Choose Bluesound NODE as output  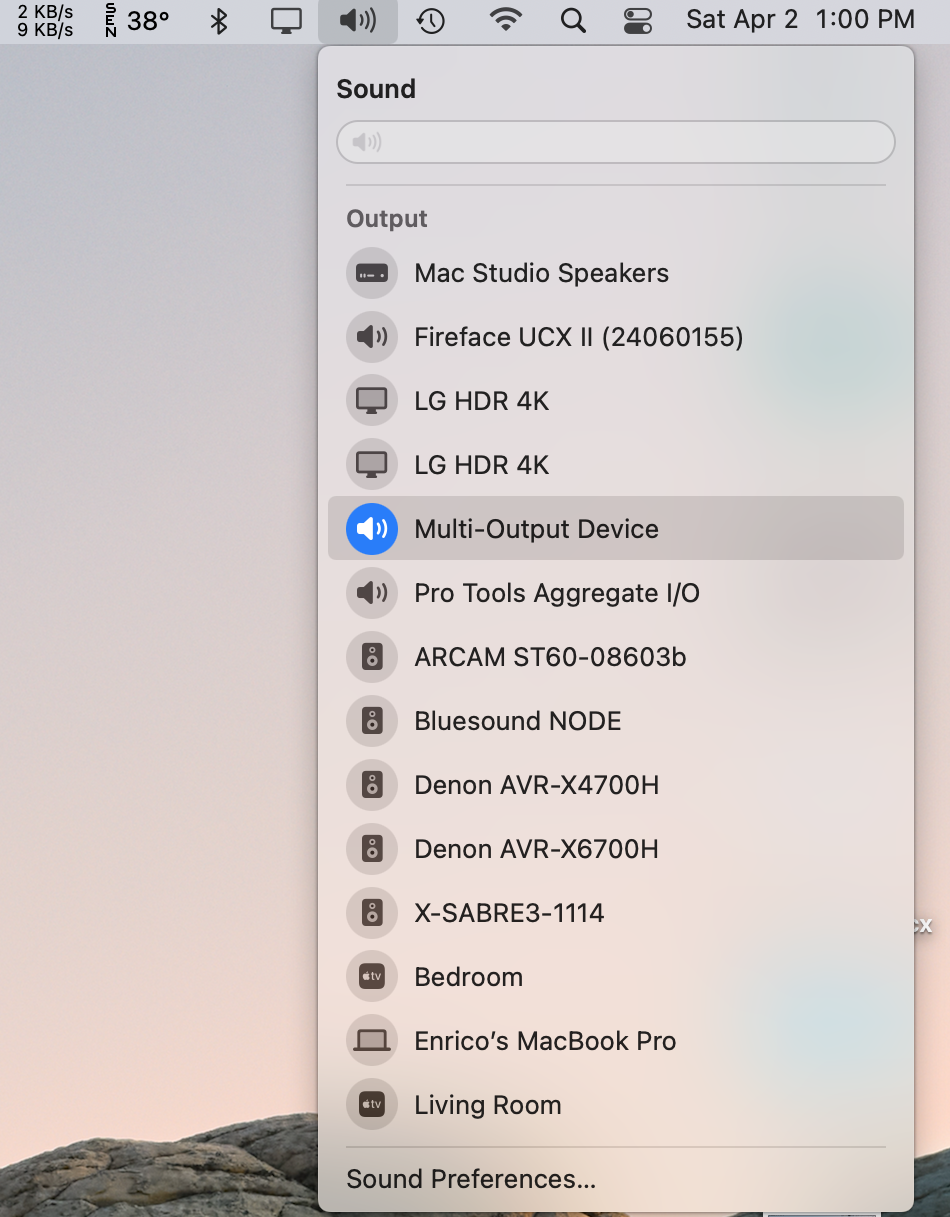(517, 721)
